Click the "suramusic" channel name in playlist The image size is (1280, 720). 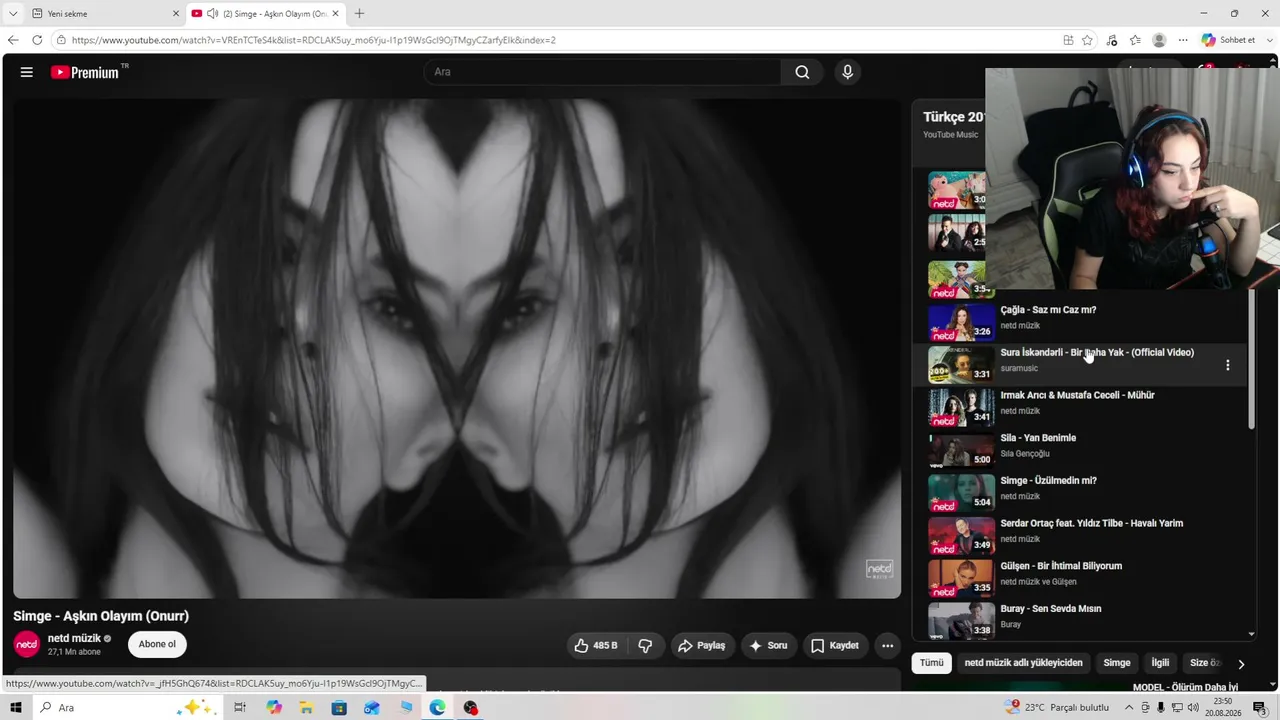[1019, 368]
